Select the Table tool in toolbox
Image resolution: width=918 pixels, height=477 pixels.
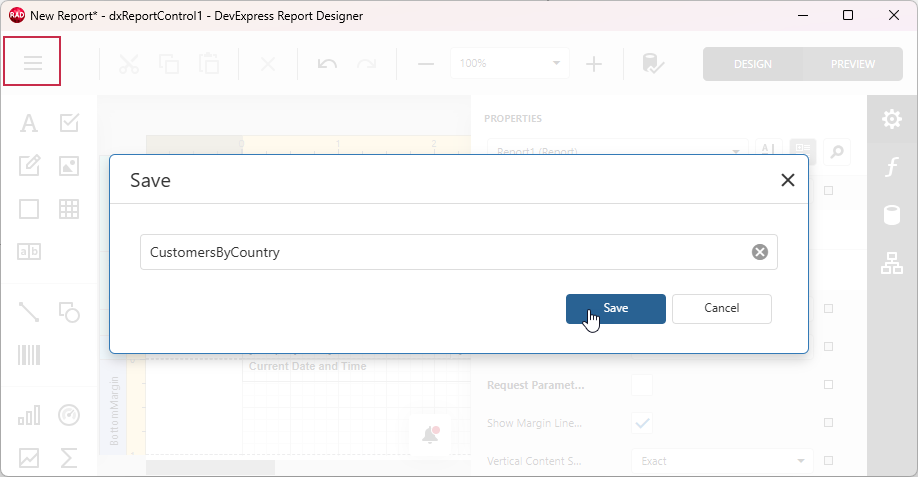69,209
